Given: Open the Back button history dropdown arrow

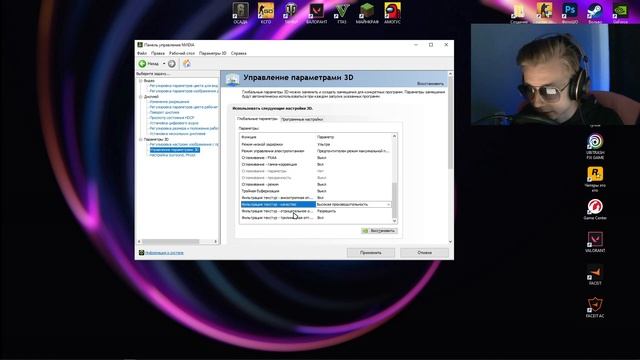Looking at the screenshot, I should point(164,64).
